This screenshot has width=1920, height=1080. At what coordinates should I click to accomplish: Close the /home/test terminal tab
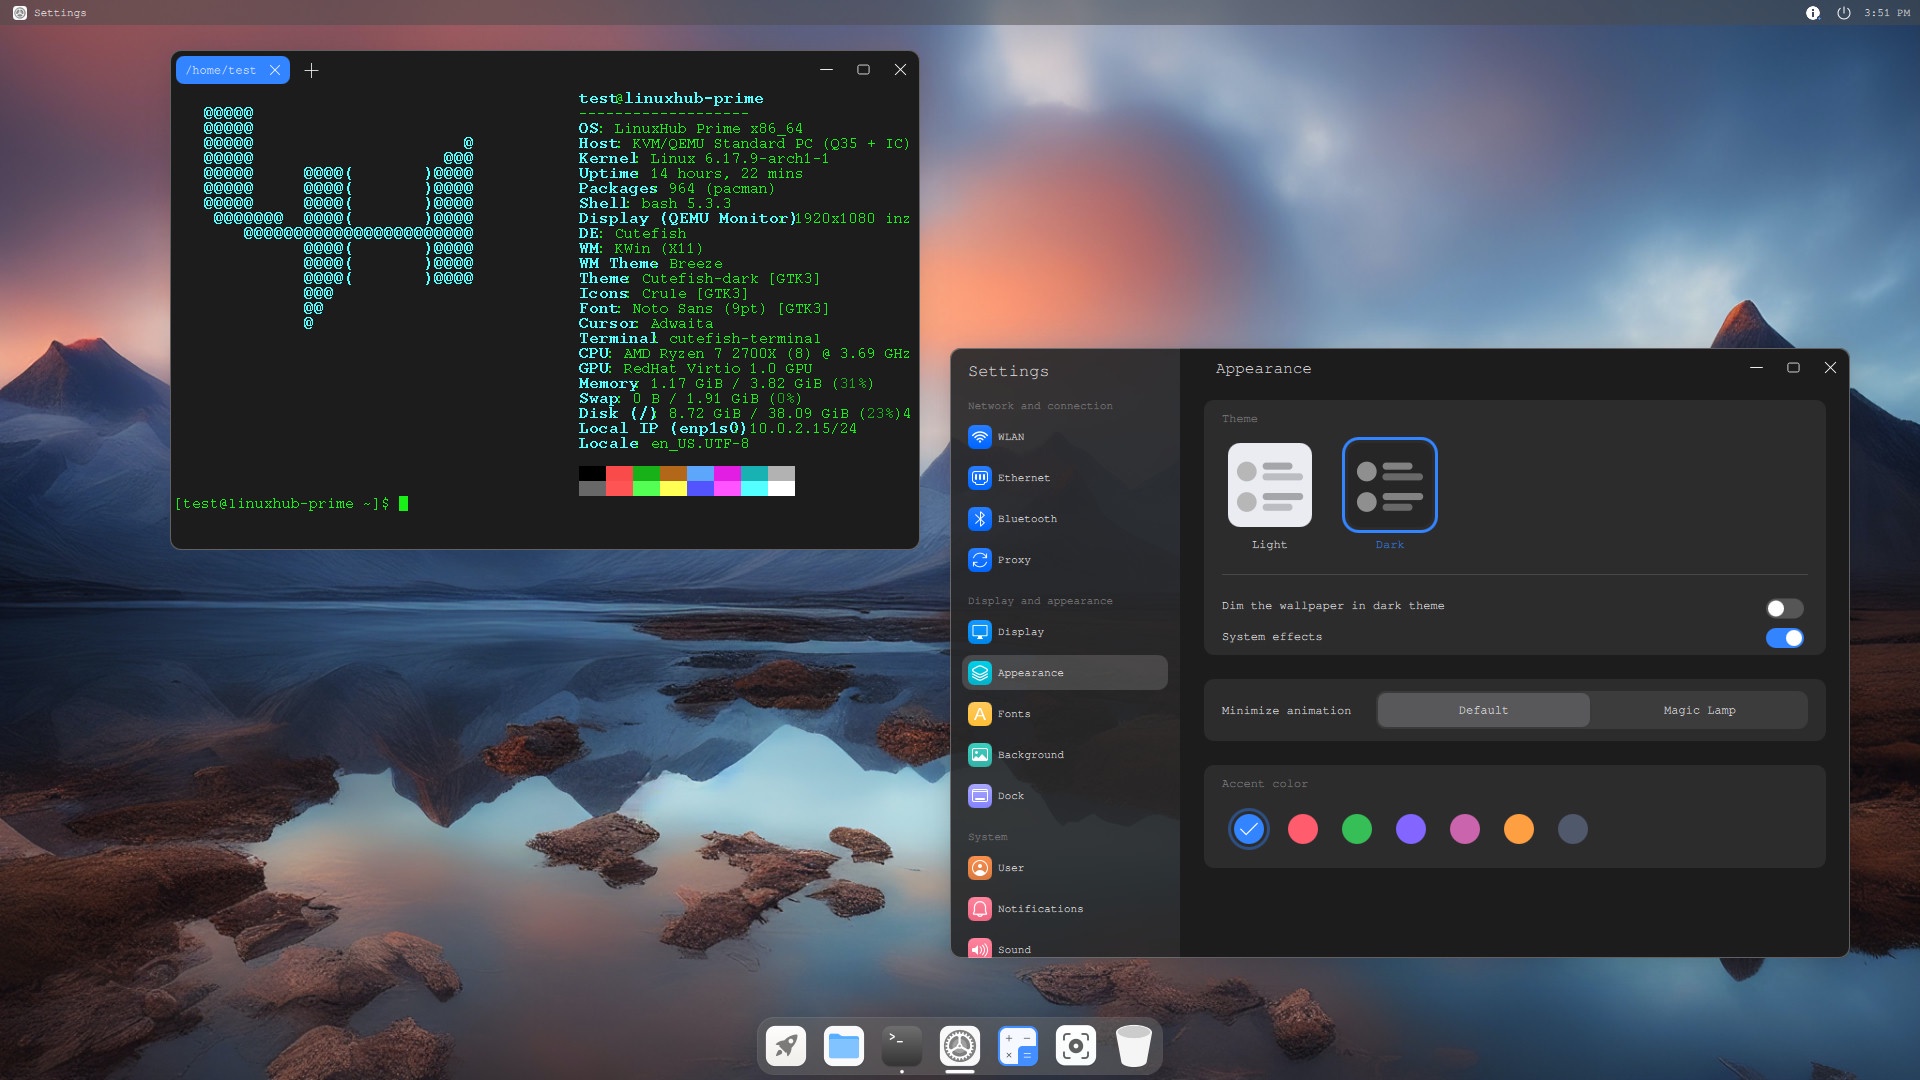coord(275,70)
